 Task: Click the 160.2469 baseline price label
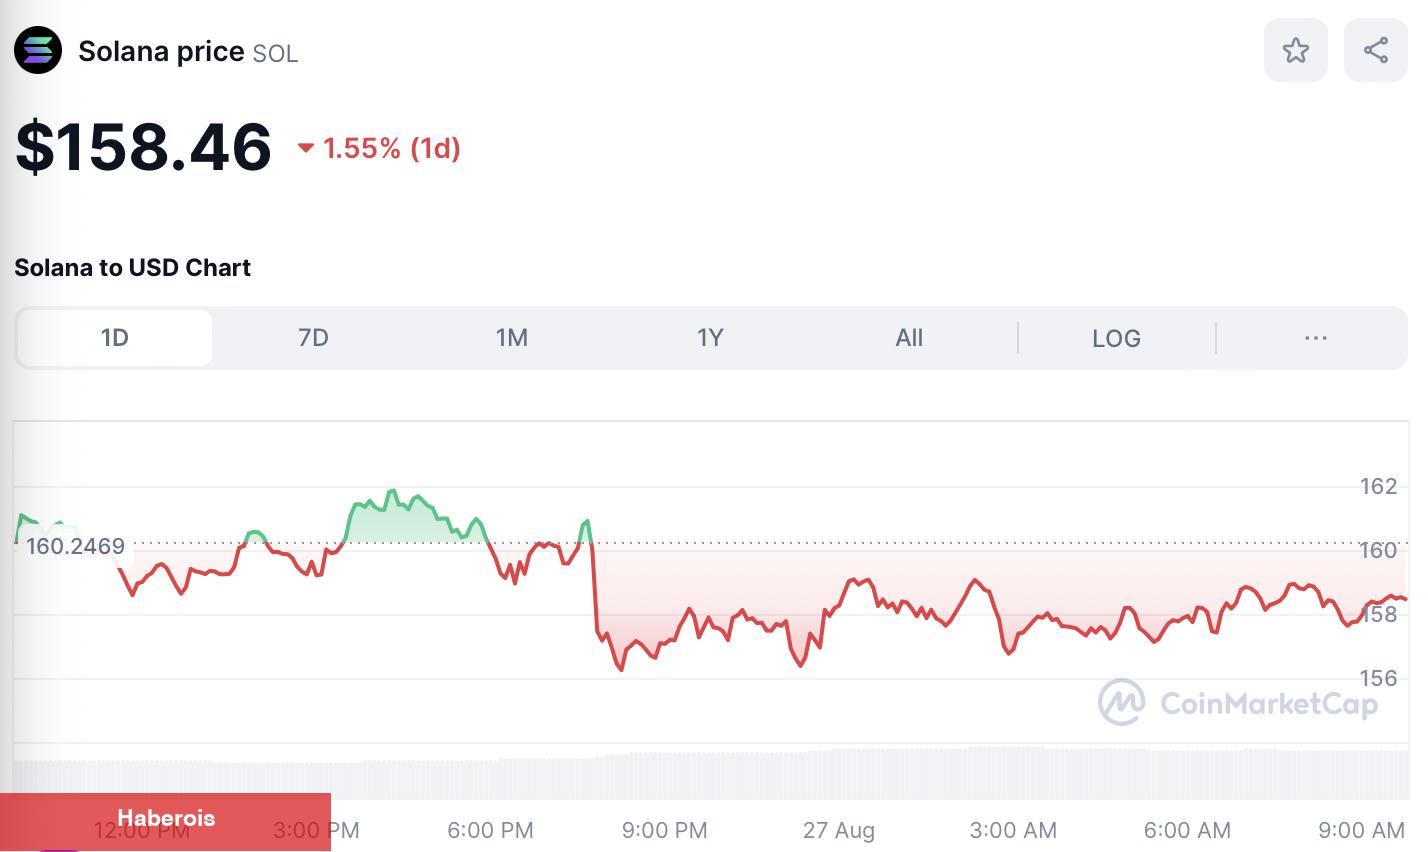tap(75, 546)
